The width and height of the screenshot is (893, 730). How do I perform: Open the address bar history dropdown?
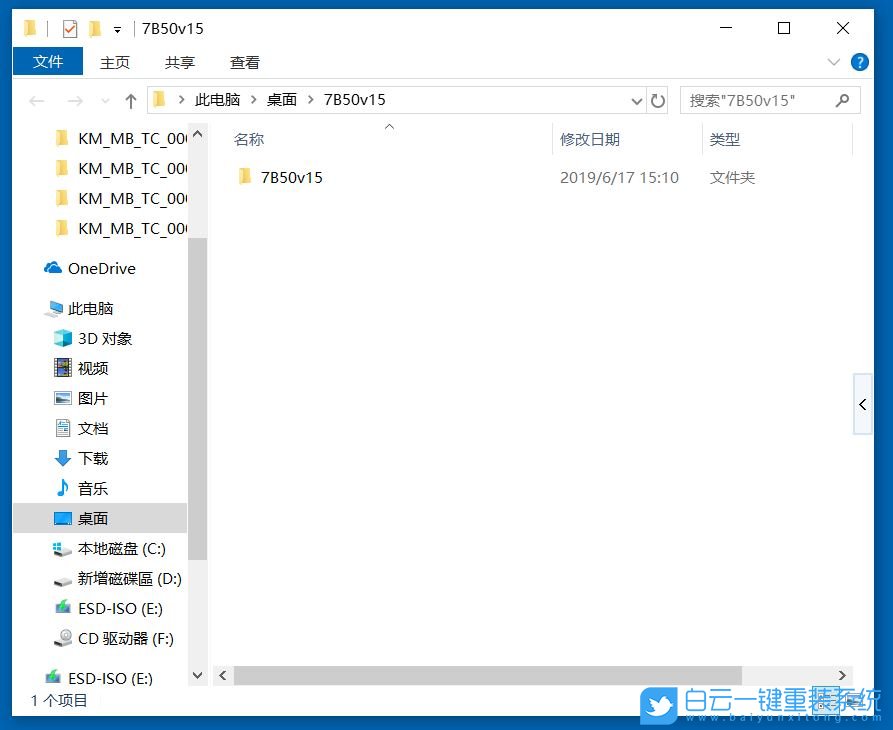click(x=637, y=100)
